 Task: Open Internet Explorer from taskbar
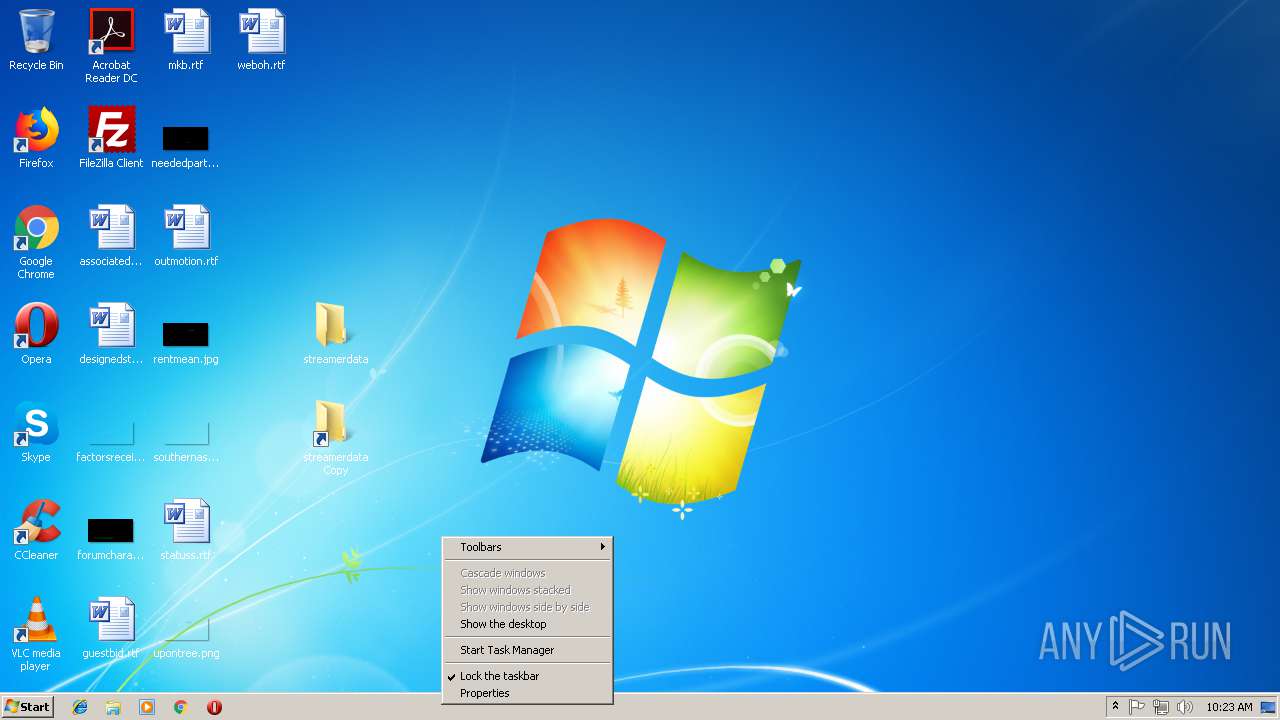[80, 707]
